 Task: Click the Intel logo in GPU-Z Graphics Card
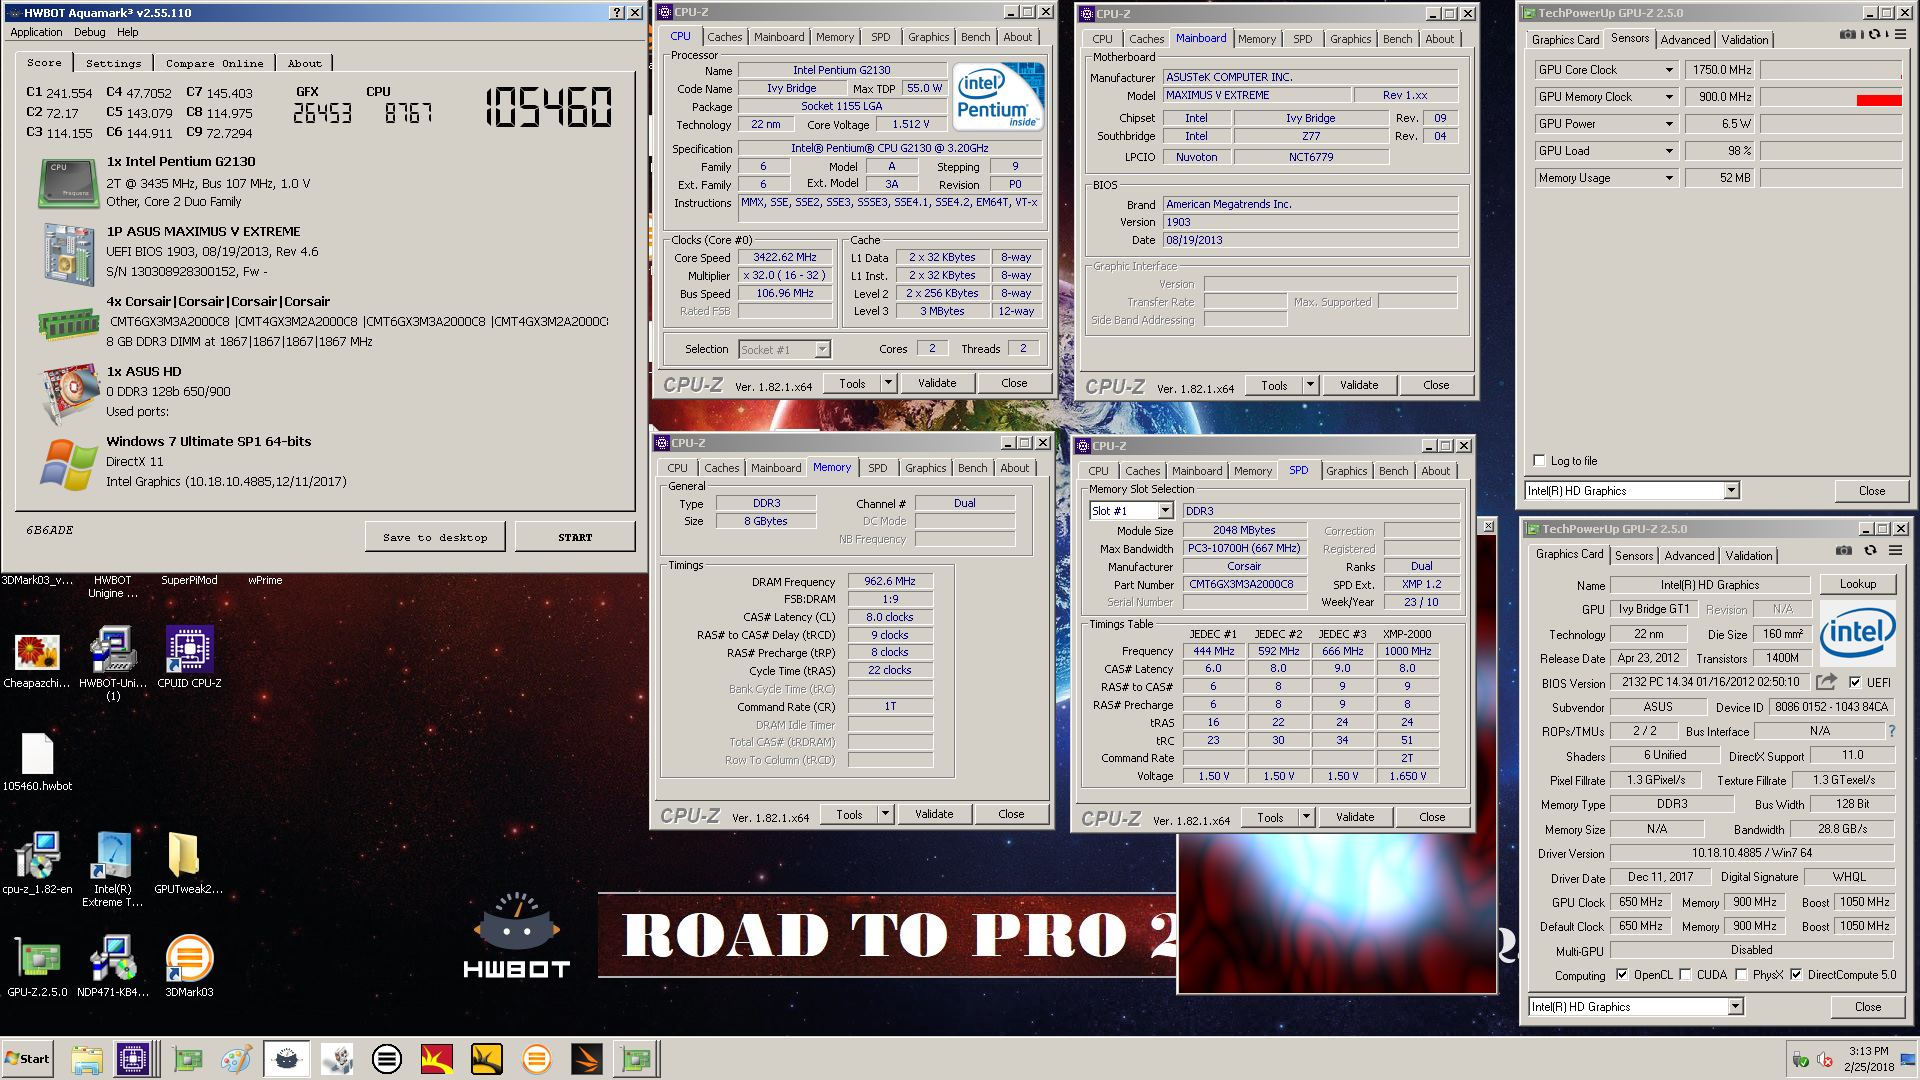1857,632
